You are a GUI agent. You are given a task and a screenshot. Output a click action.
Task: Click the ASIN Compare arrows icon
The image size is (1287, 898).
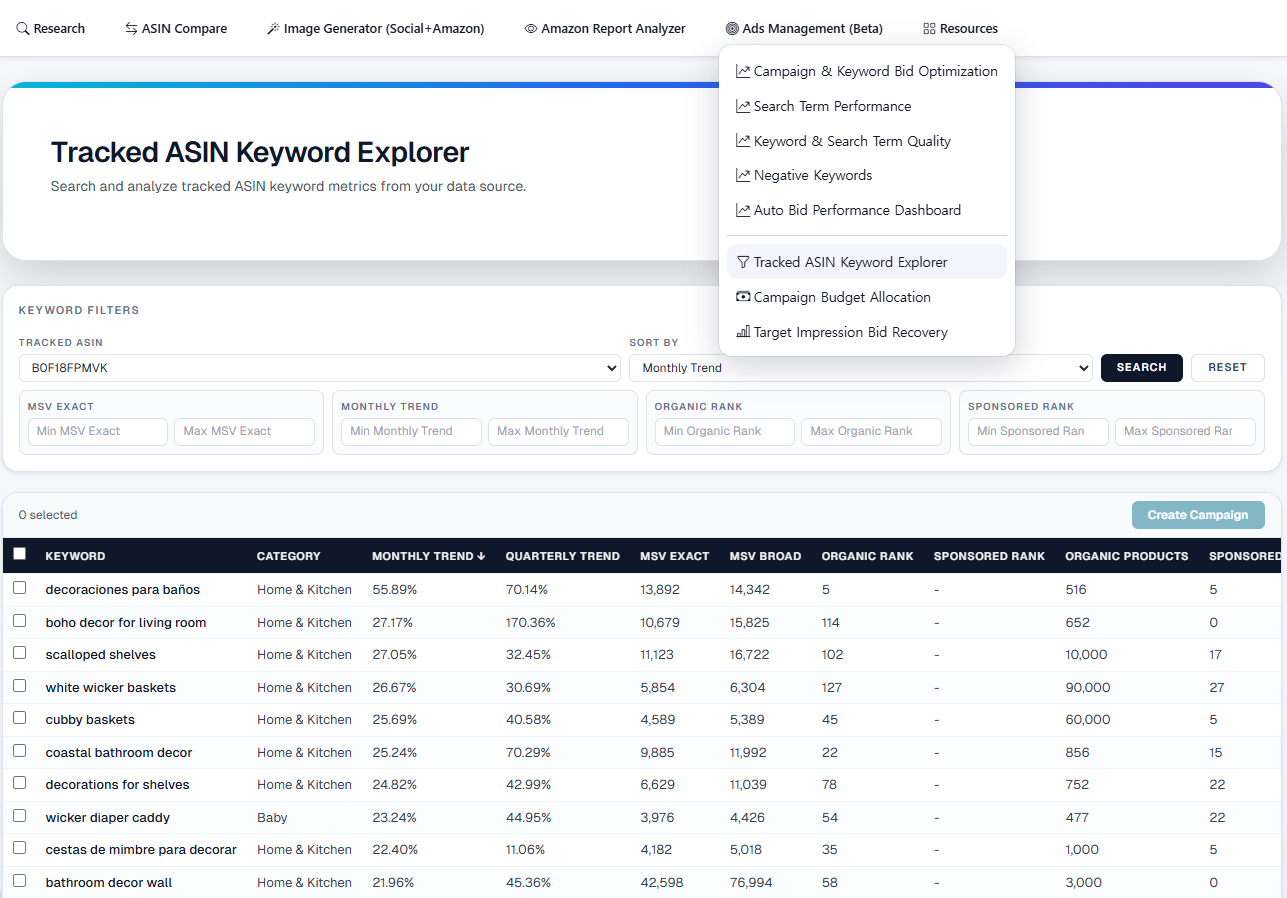pos(131,29)
